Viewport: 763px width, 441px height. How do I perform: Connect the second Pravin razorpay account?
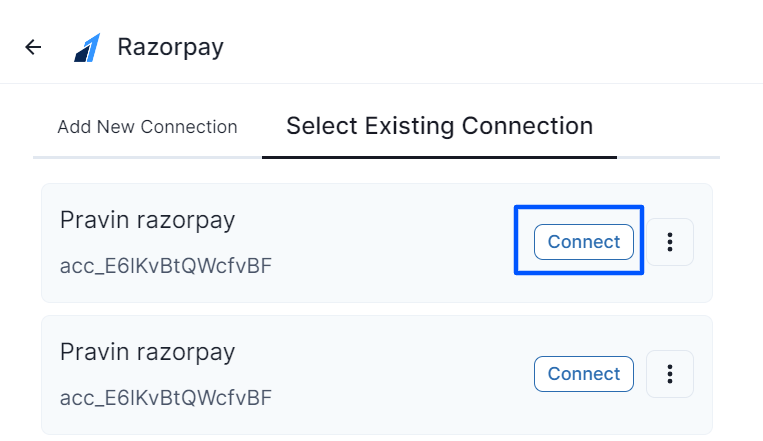584,374
